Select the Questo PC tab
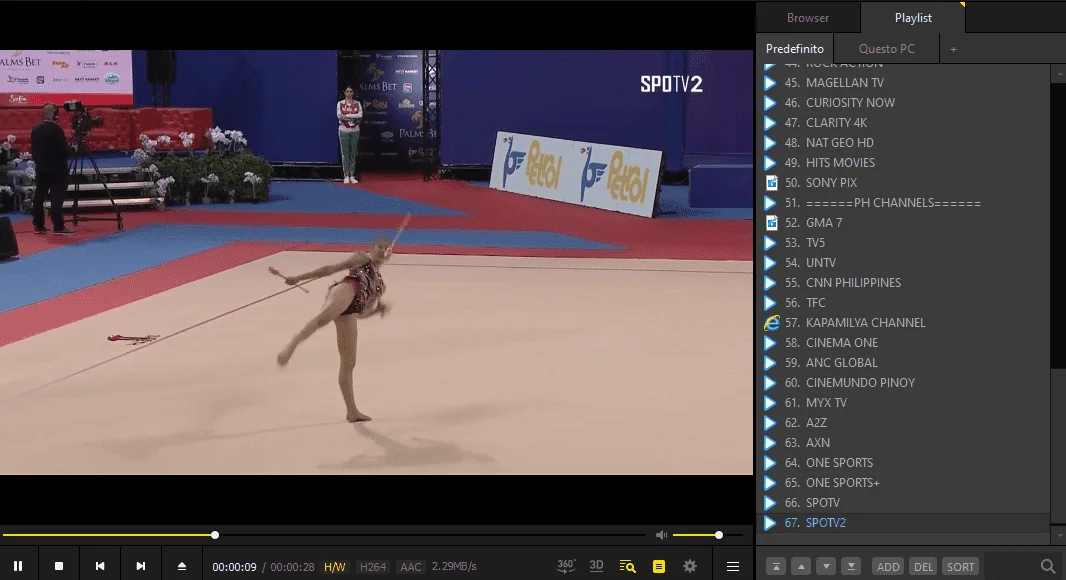 (887, 49)
